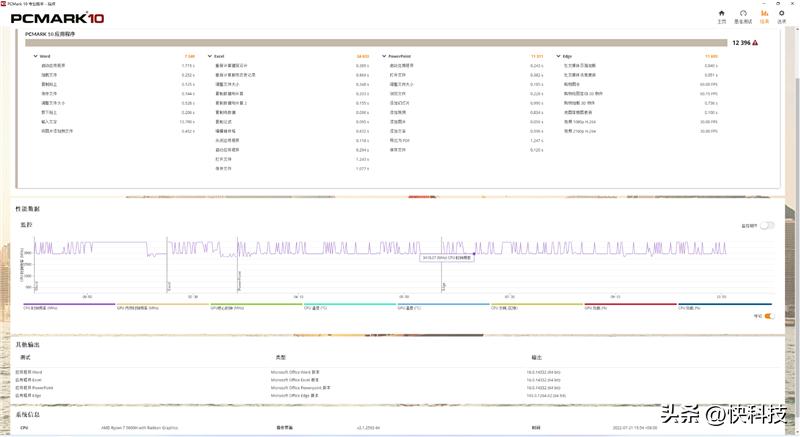The image size is (800, 437).
Task: Click 'Microsoft Office Word 版本' type cell
Action: 295,372
